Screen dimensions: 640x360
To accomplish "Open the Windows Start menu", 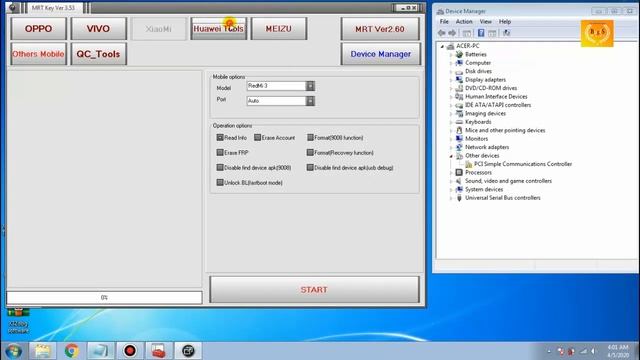I will 13,351.
